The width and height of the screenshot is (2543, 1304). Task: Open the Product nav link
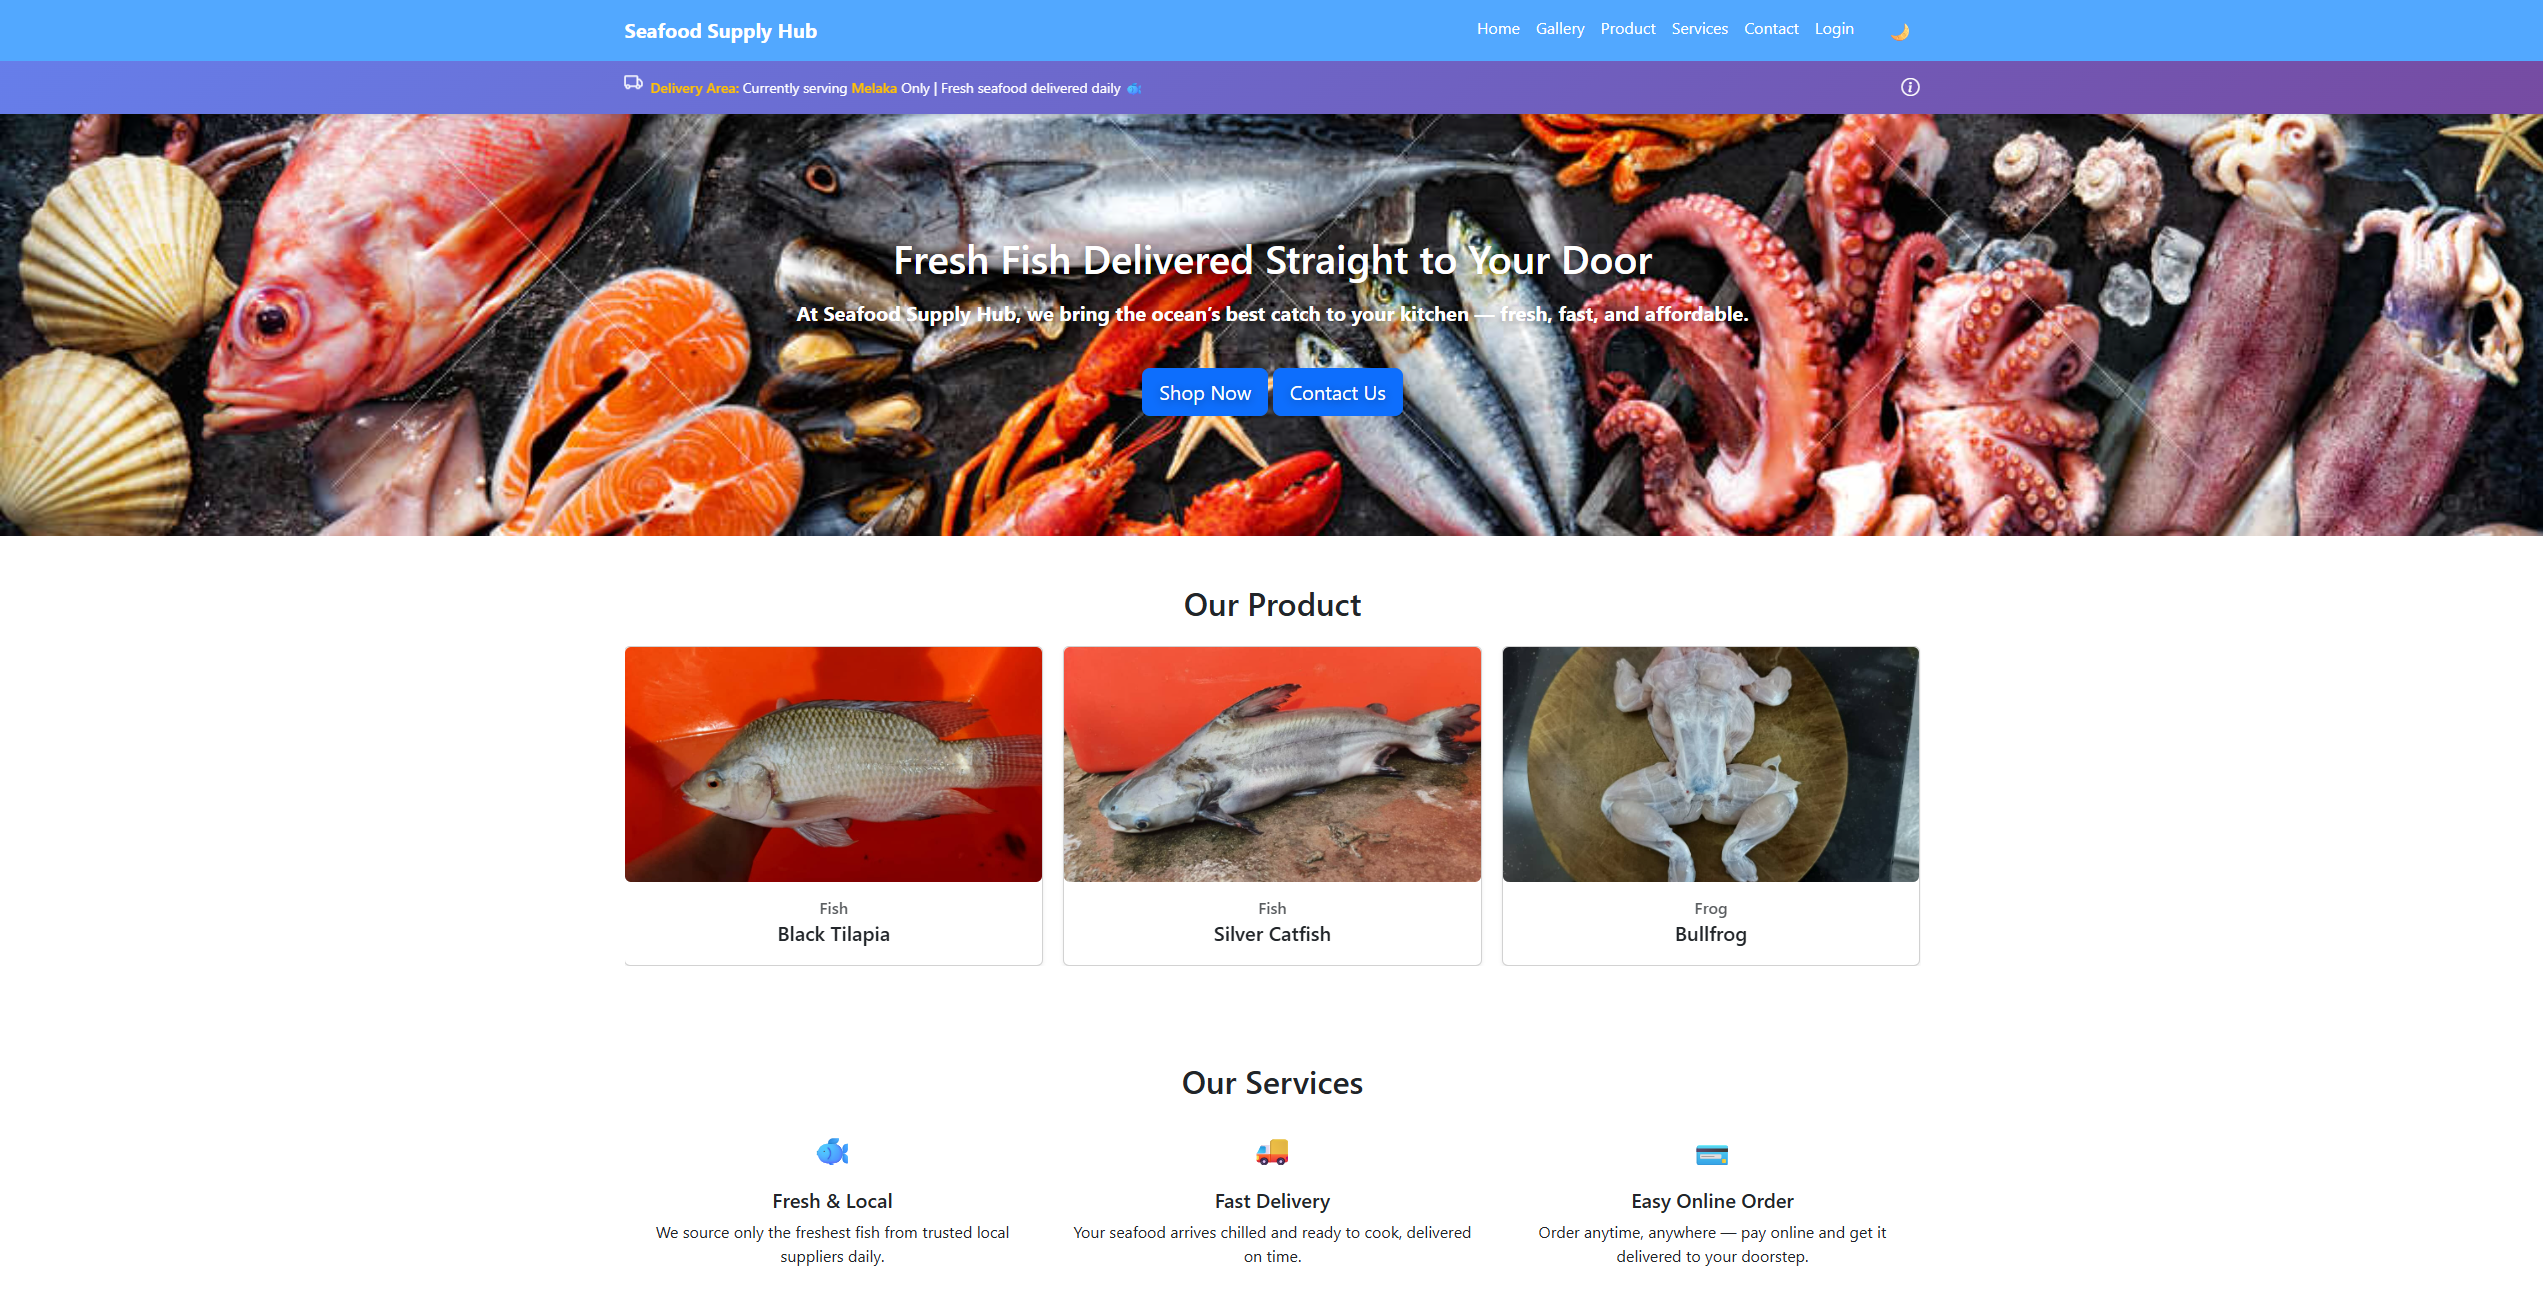[x=1628, y=29]
